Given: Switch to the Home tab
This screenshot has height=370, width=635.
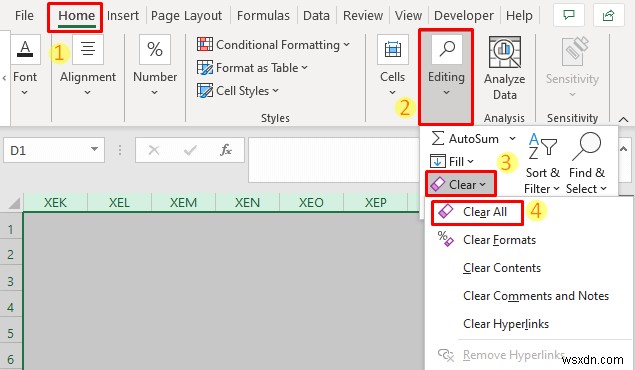Looking at the screenshot, I should 76,15.
